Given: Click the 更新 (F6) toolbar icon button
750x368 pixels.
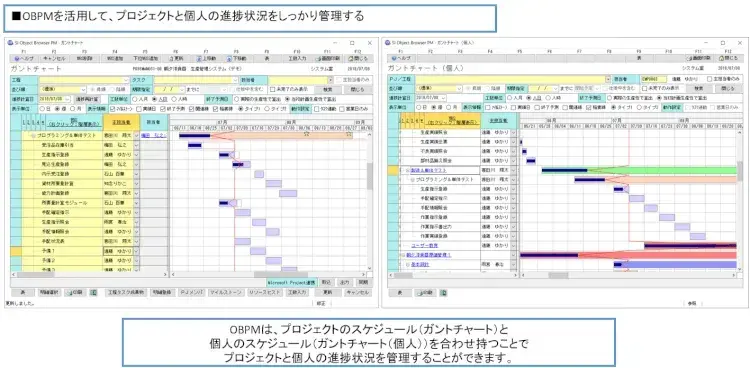Looking at the screenshot, I should (176, 58).
